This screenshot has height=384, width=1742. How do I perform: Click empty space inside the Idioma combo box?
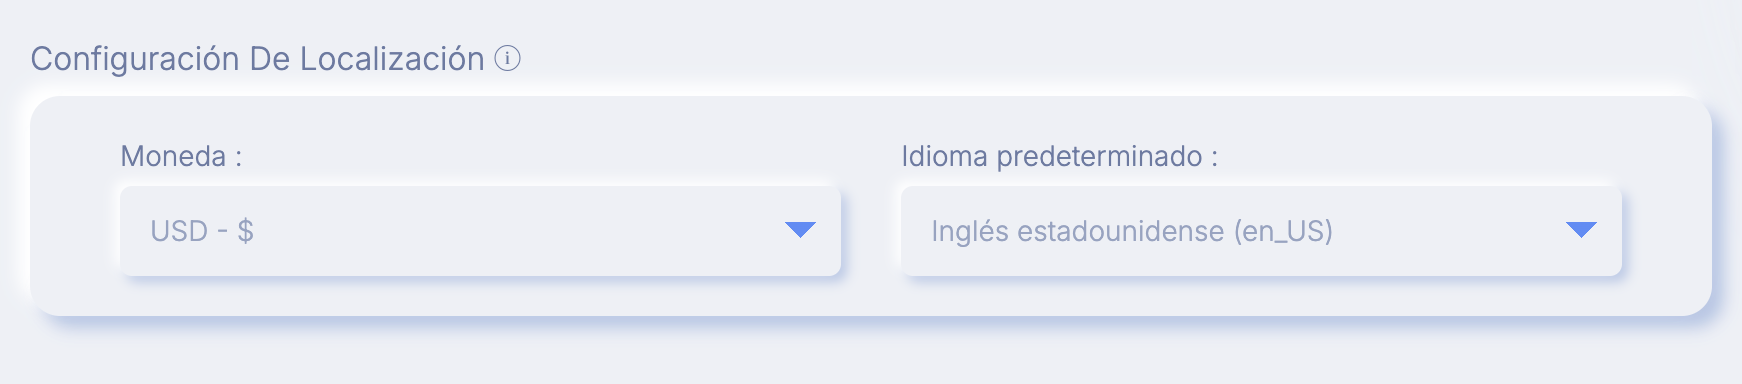coord(1450,231)
